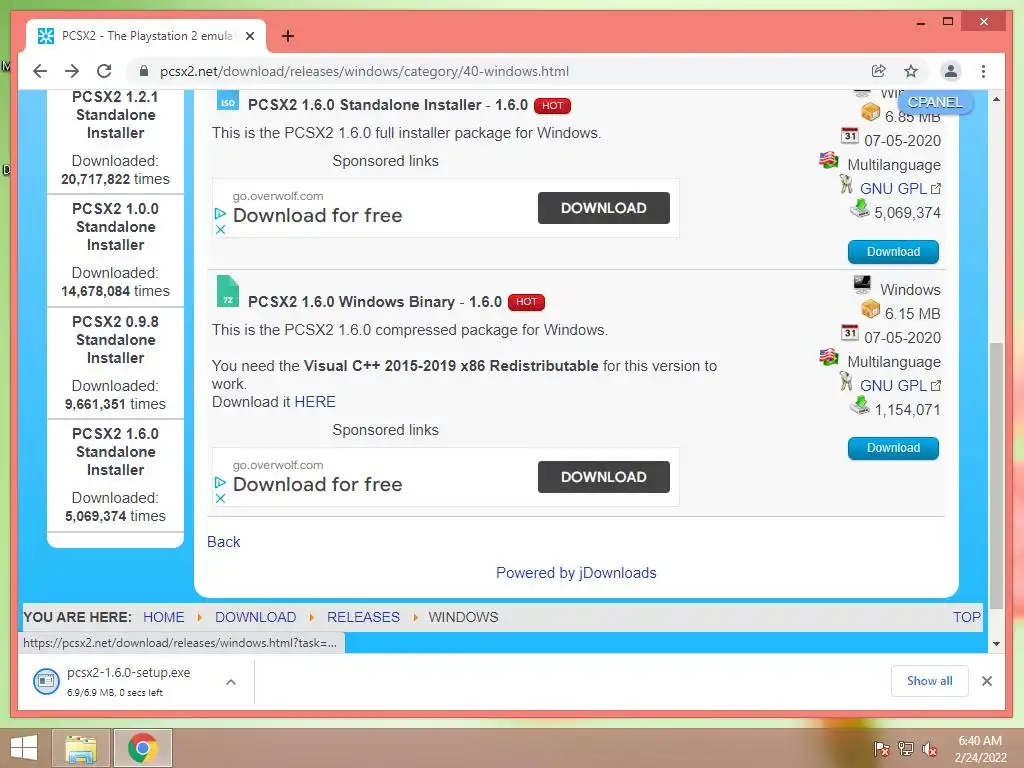Click the padlock site info icon

click(x=144, y=71)
